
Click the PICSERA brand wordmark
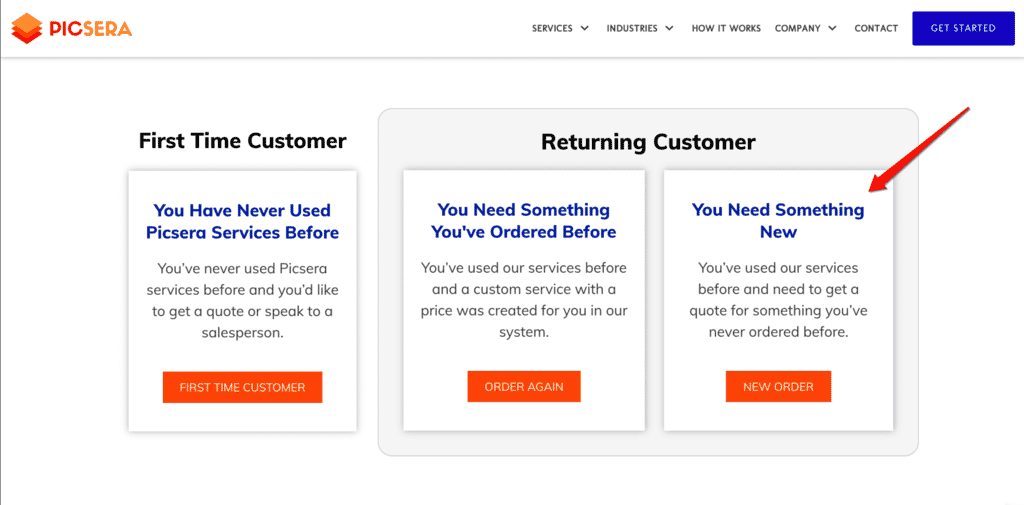(90, 29)
